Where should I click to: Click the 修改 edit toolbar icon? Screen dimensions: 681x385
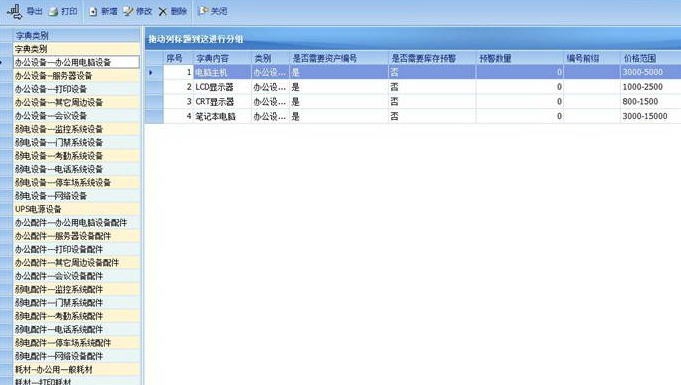128,12
